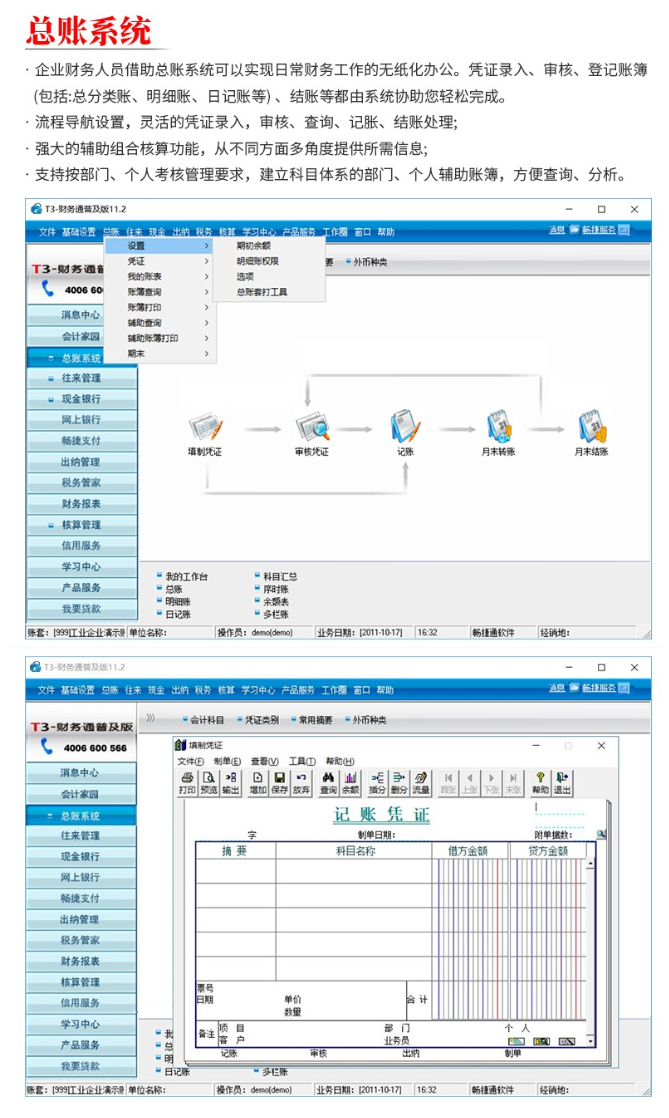Screen dimensions: 669x1118
Task: Open 审核凭证 flowchart icon
Action: point(312,426)
